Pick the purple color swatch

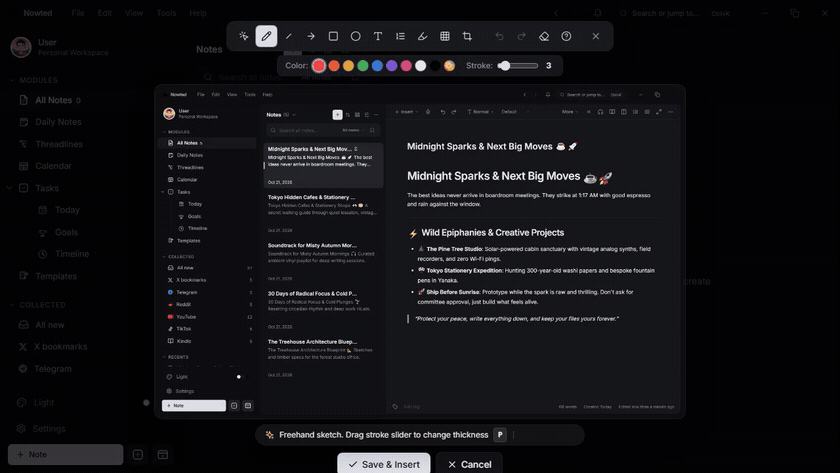click(x=392, y=65)
